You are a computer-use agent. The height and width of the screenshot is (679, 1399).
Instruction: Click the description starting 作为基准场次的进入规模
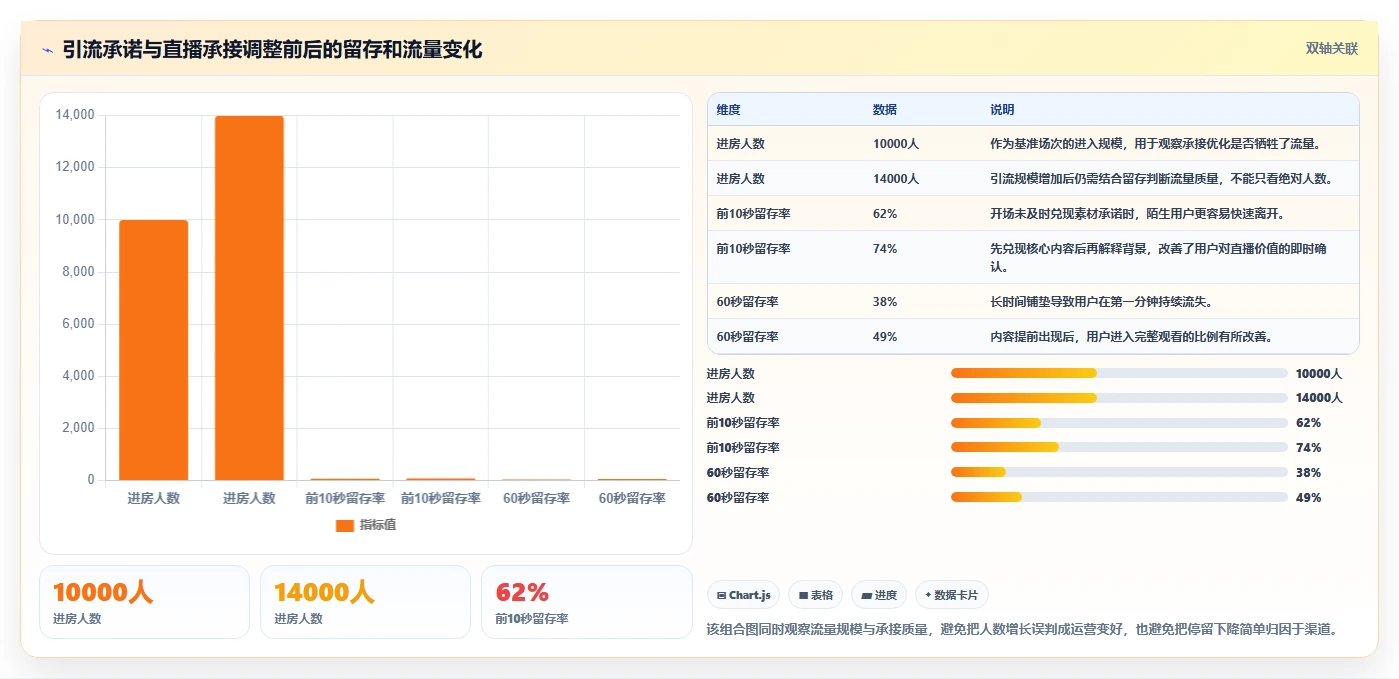tap(1156, 144)
